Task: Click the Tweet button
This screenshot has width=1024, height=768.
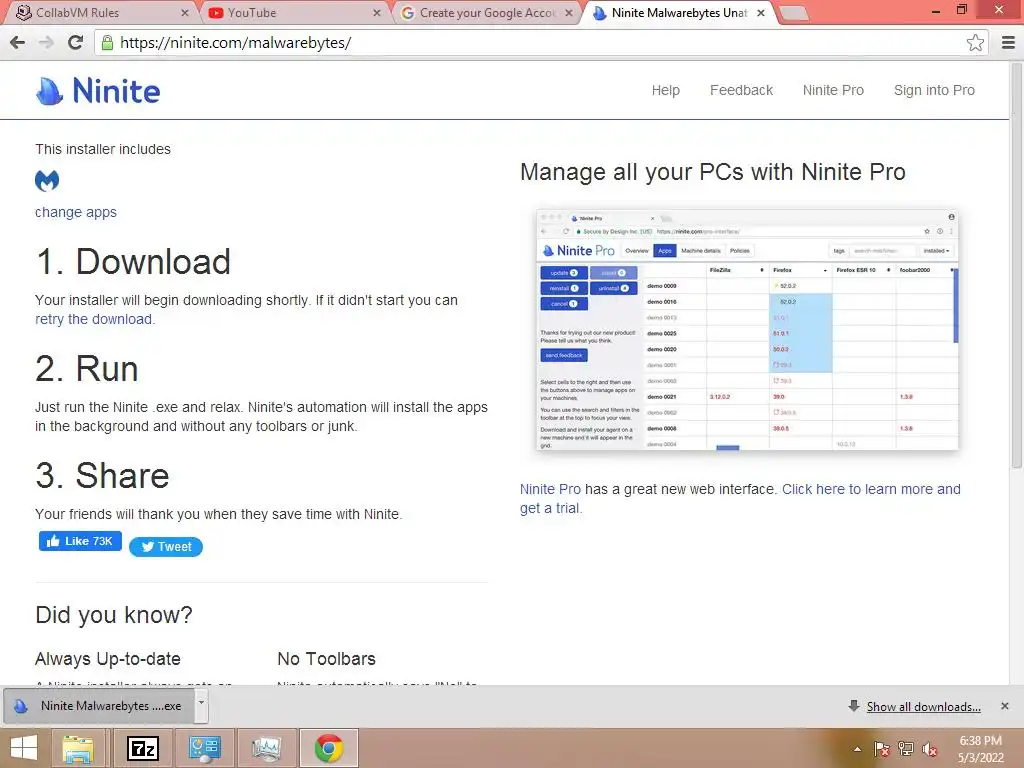Action: tap(166, 547)
